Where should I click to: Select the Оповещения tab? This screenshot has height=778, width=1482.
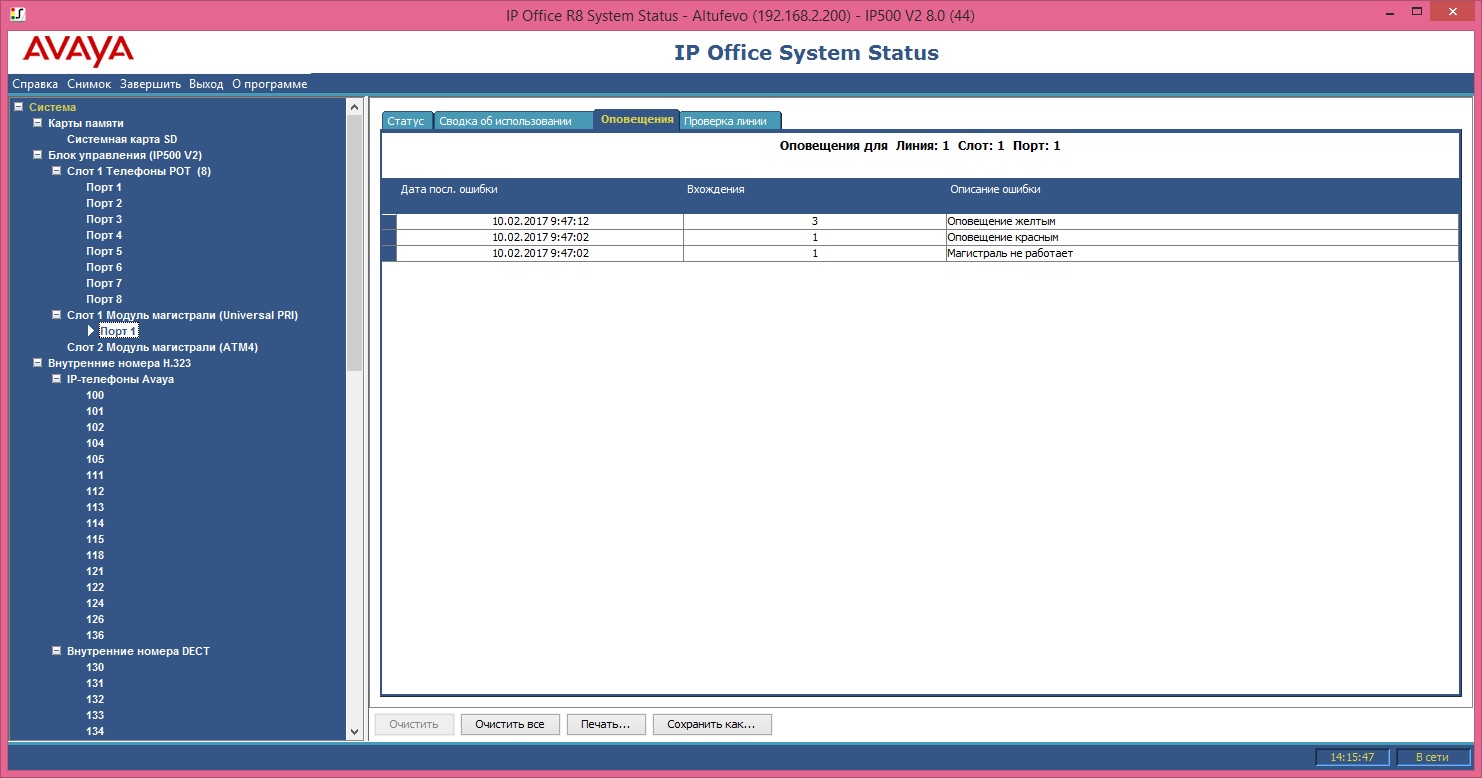(x=637, y=120)
